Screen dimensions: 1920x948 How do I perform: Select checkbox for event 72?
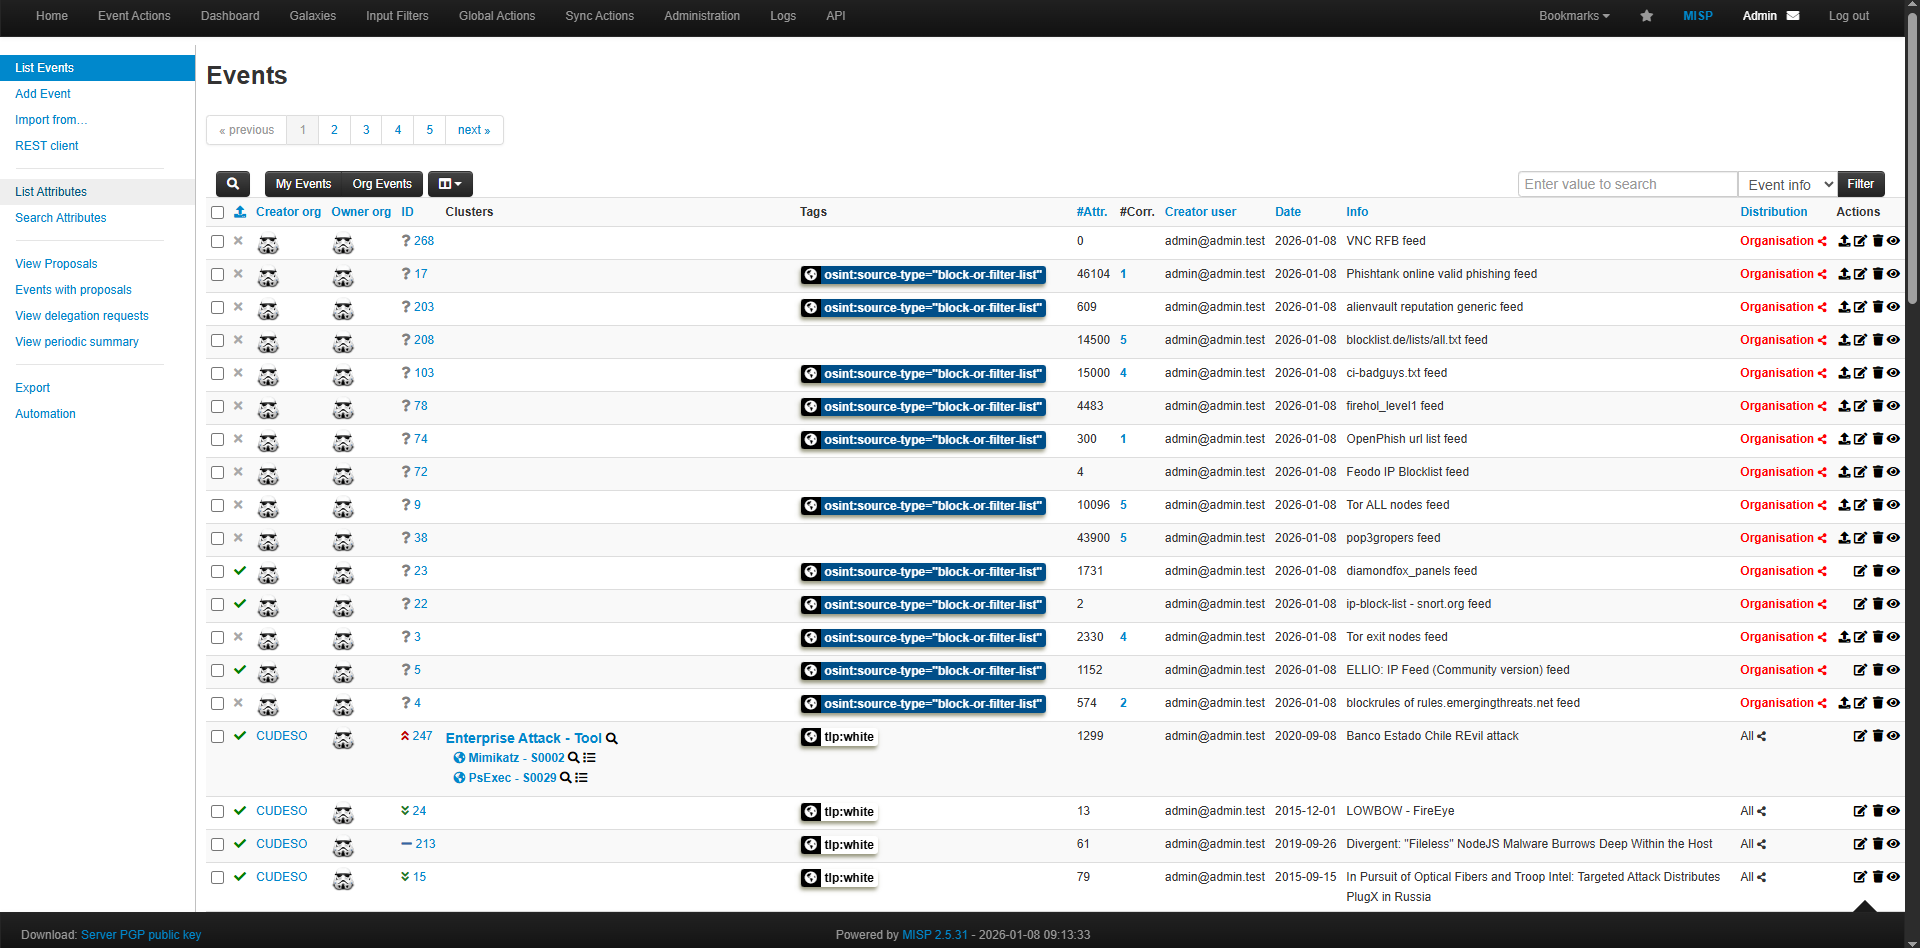click(217, 472)
